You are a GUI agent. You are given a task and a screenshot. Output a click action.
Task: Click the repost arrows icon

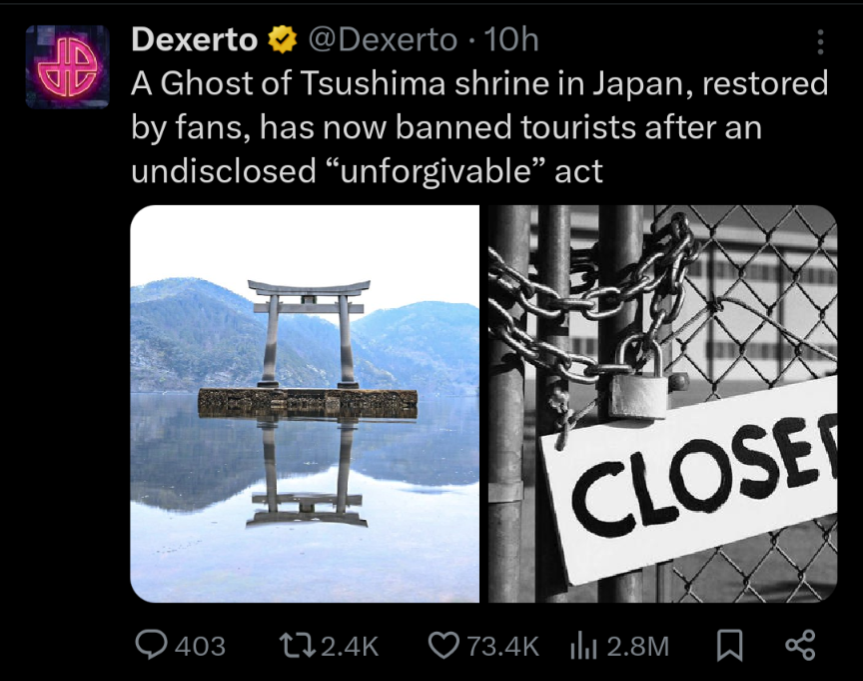tap(297, 645)
